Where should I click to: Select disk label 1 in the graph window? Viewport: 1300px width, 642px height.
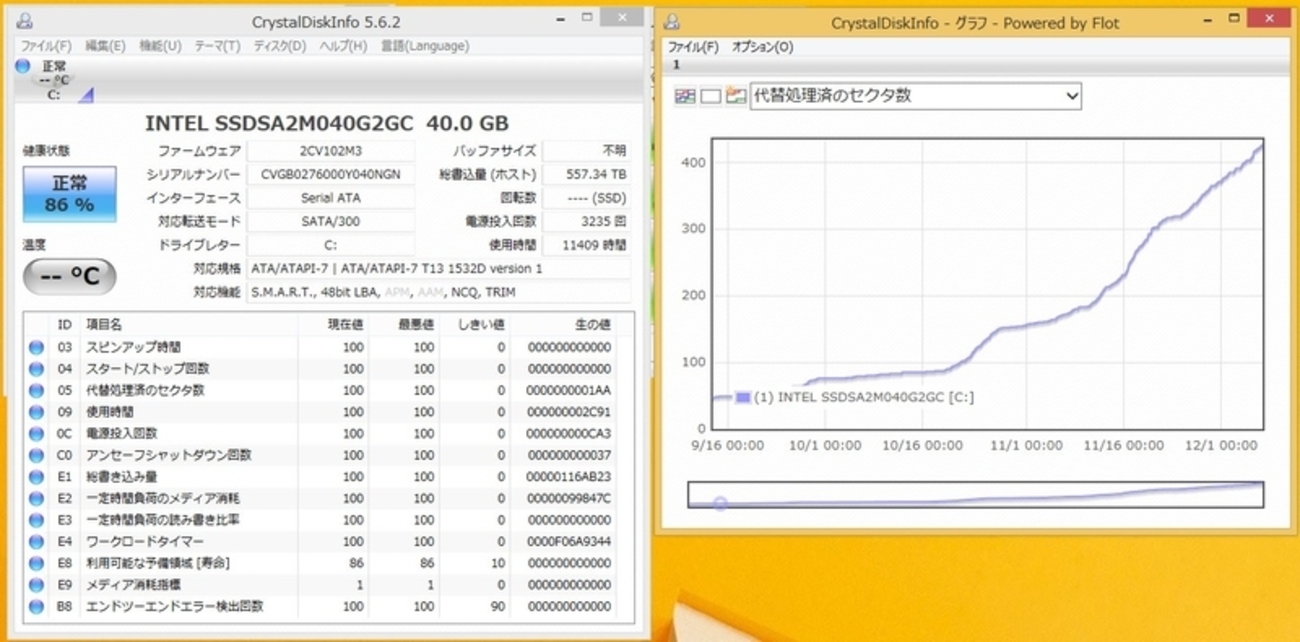pyautogui.click(x=677, y=65)
